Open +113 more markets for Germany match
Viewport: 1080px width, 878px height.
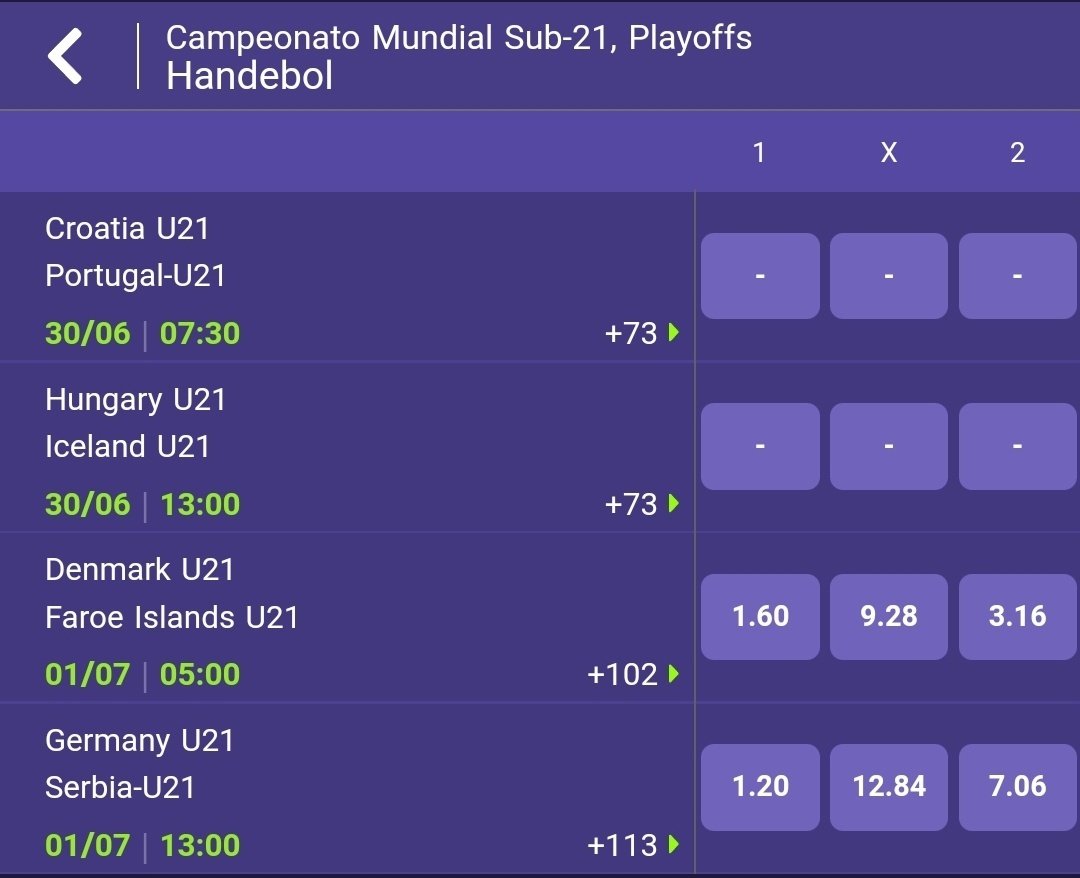632,846
